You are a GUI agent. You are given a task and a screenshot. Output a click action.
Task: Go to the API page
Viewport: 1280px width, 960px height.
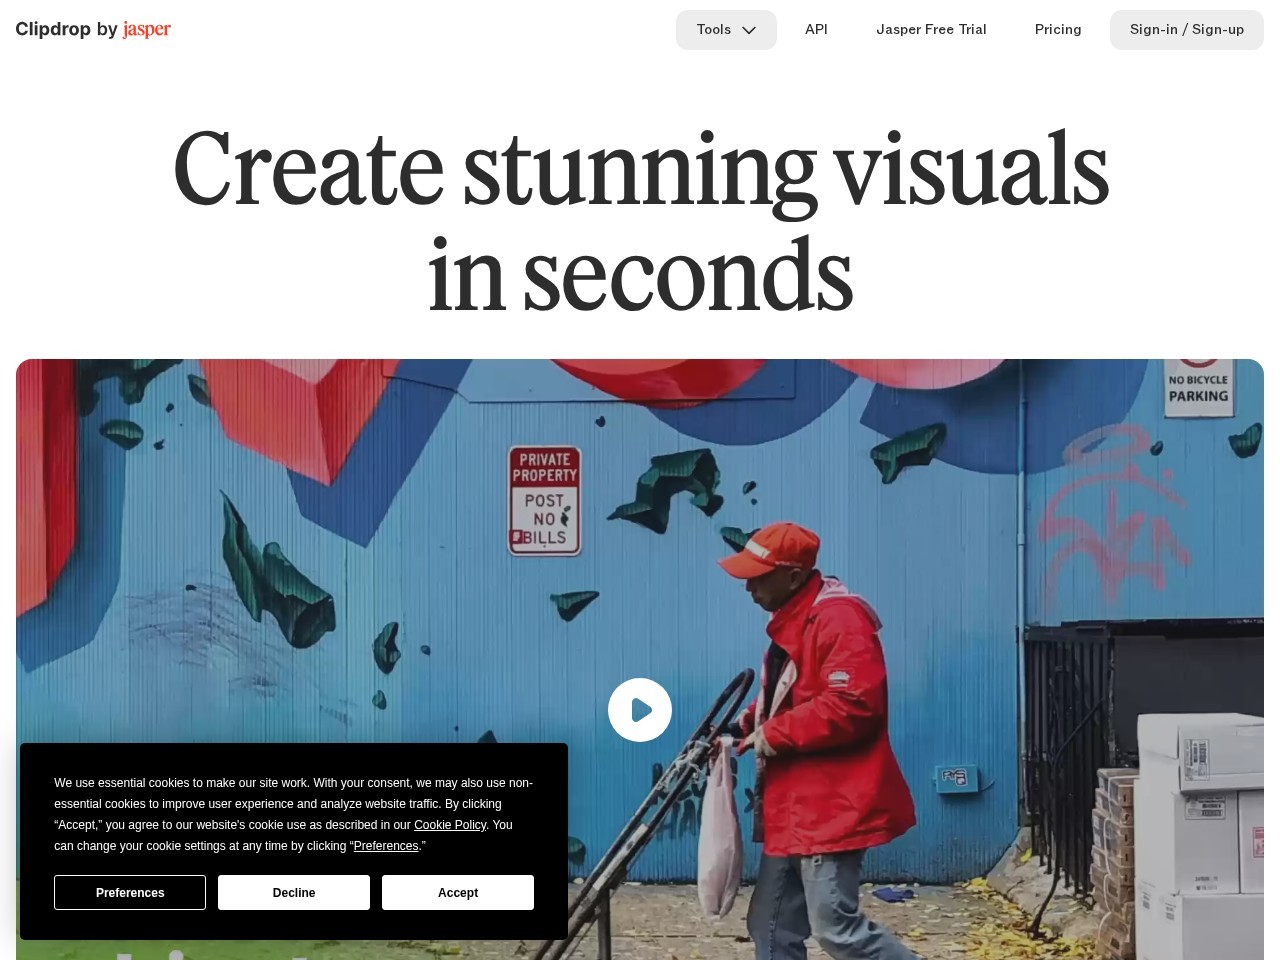click(x=816, y=30)
